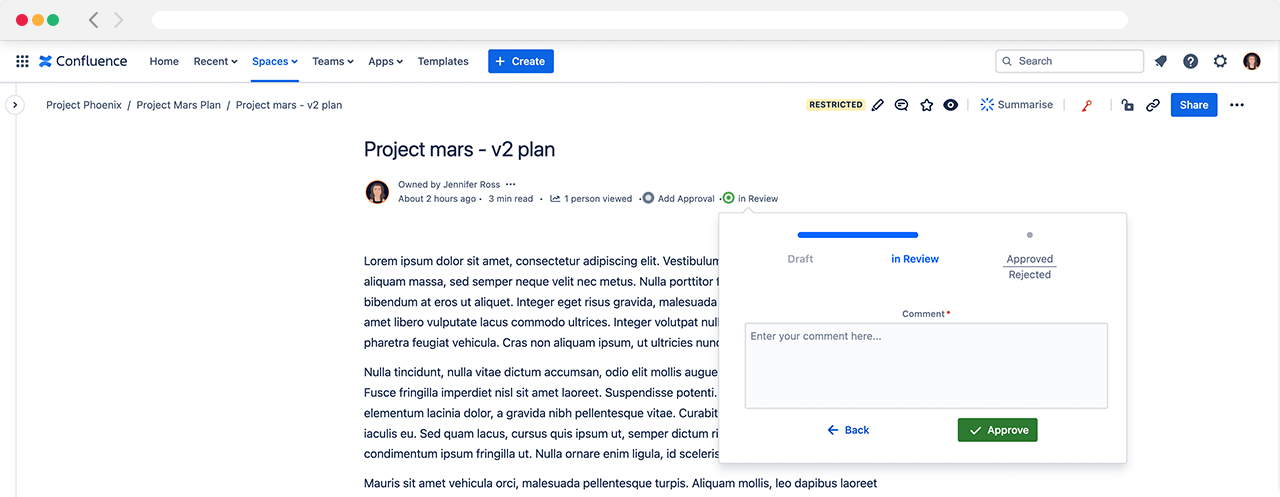This screenshot has width=1280, height=497.
Task: Open page restrictions lock icon
Action: point(1128,105)
